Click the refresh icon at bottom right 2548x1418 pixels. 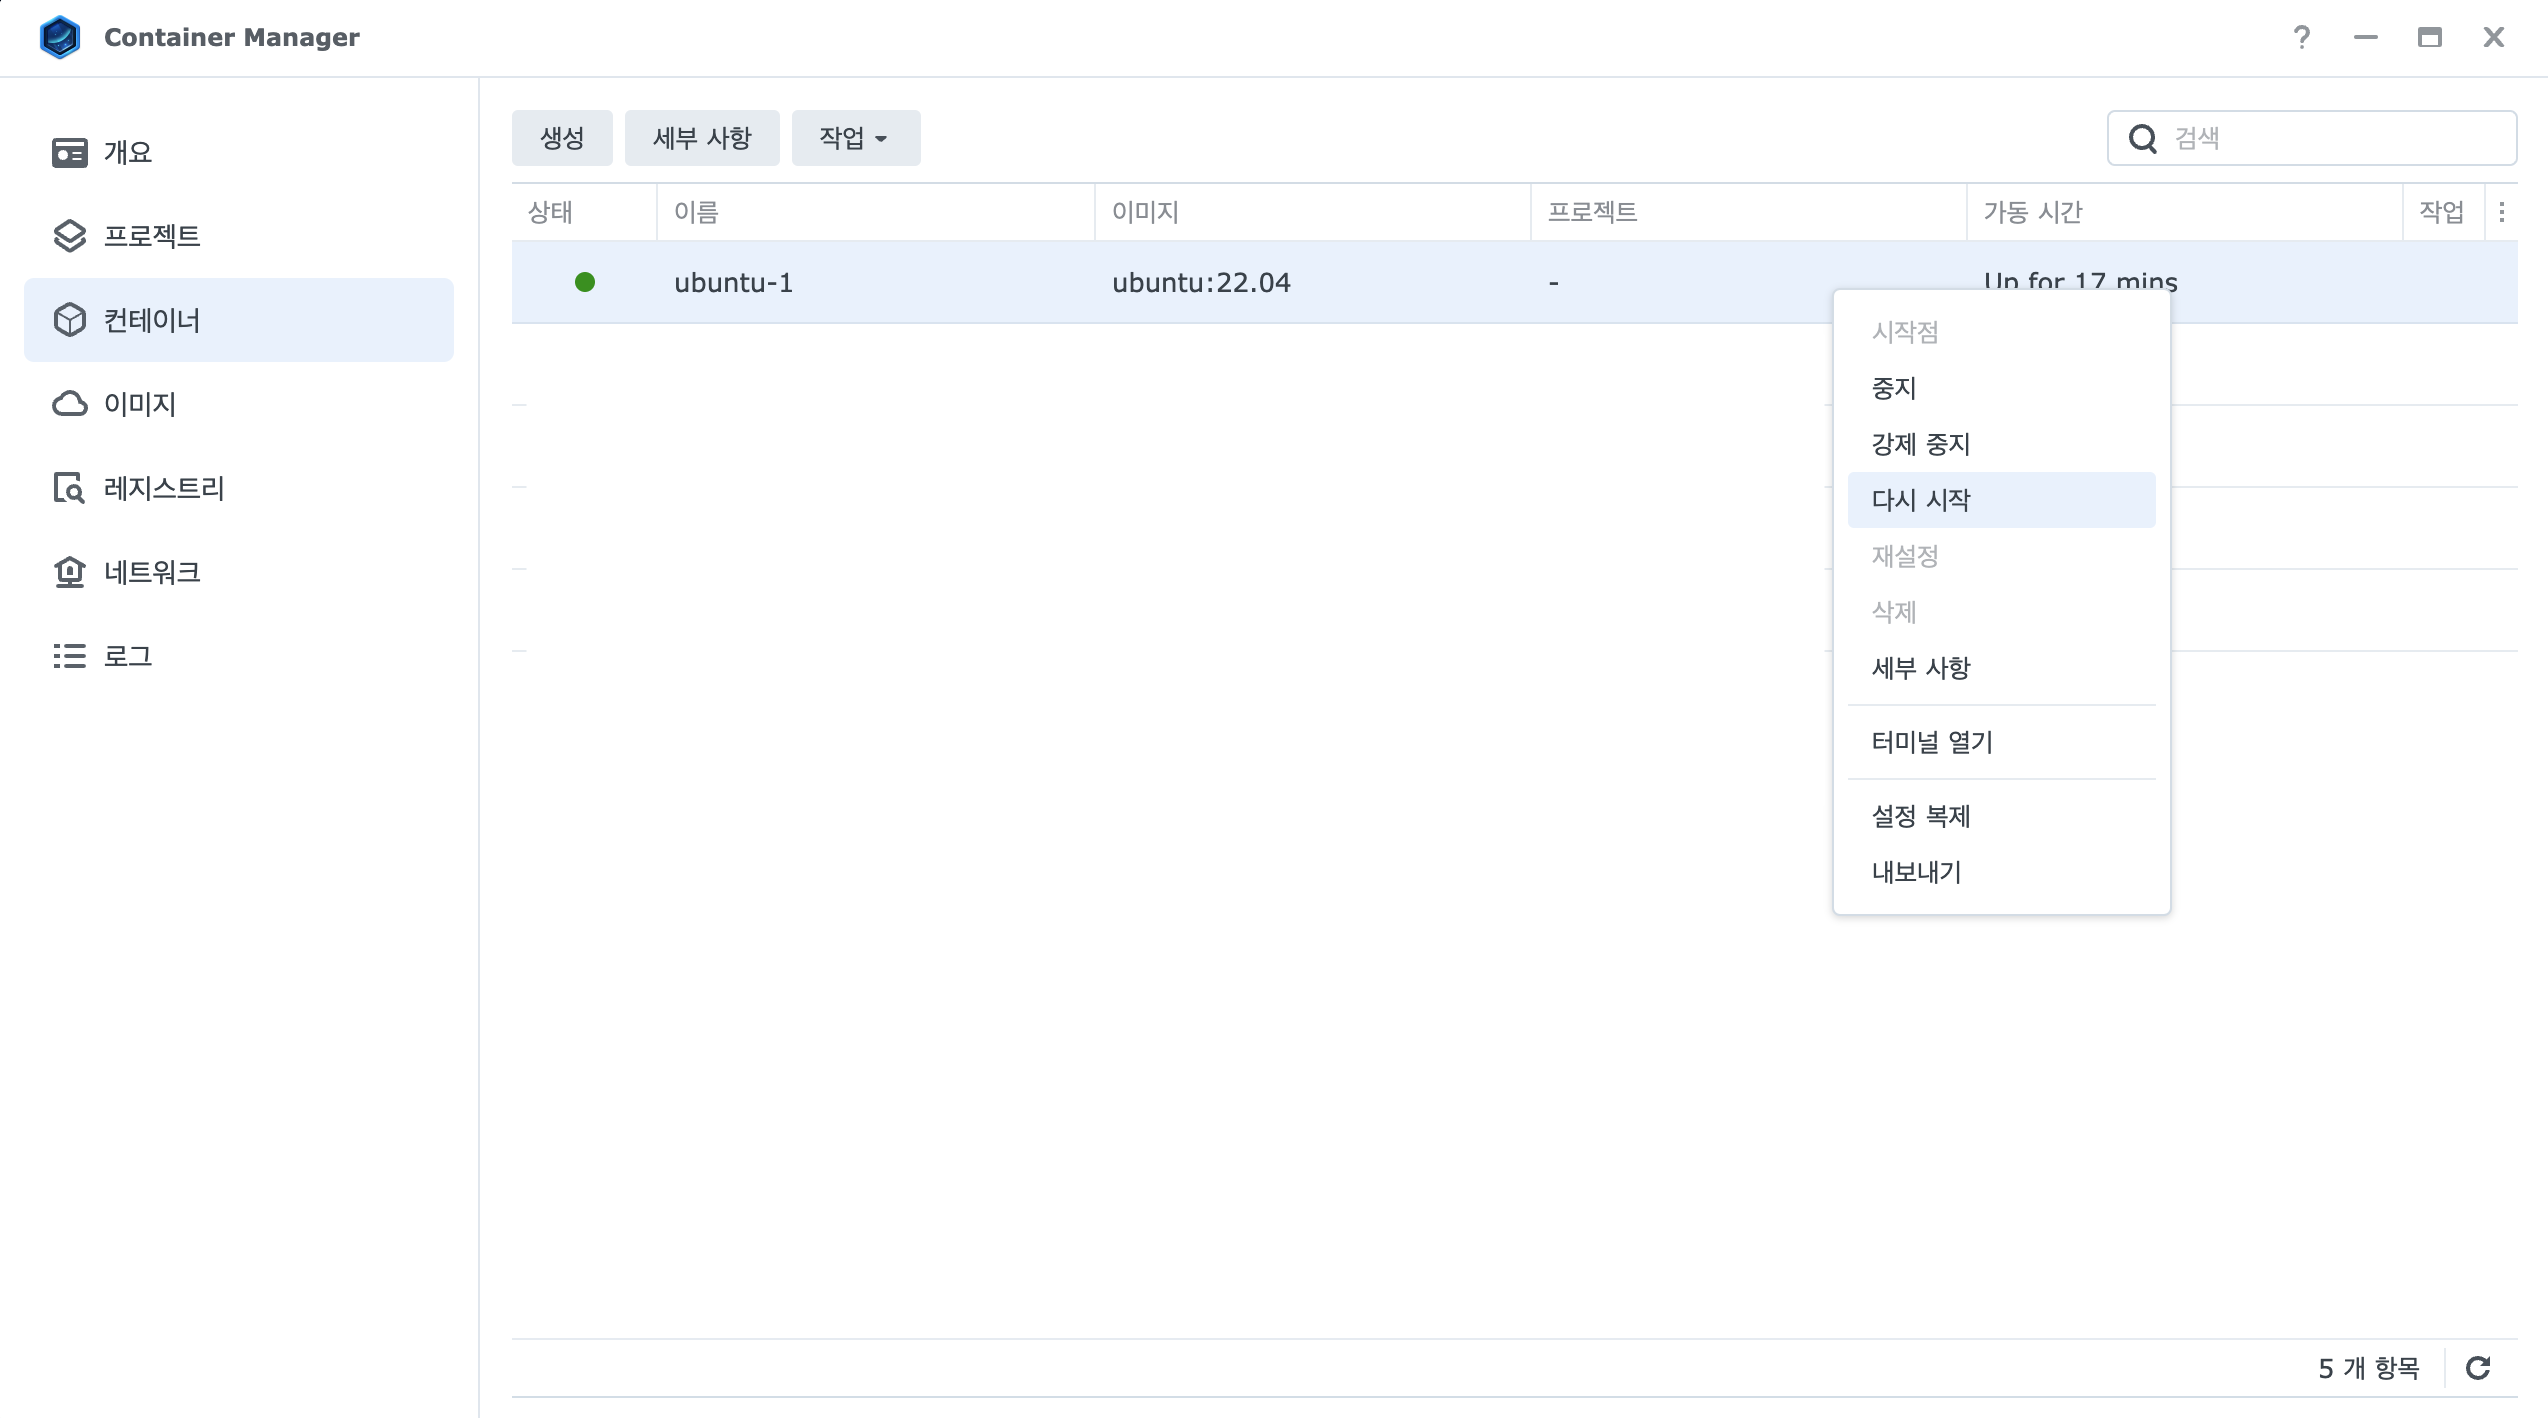pos(2477,1368)
